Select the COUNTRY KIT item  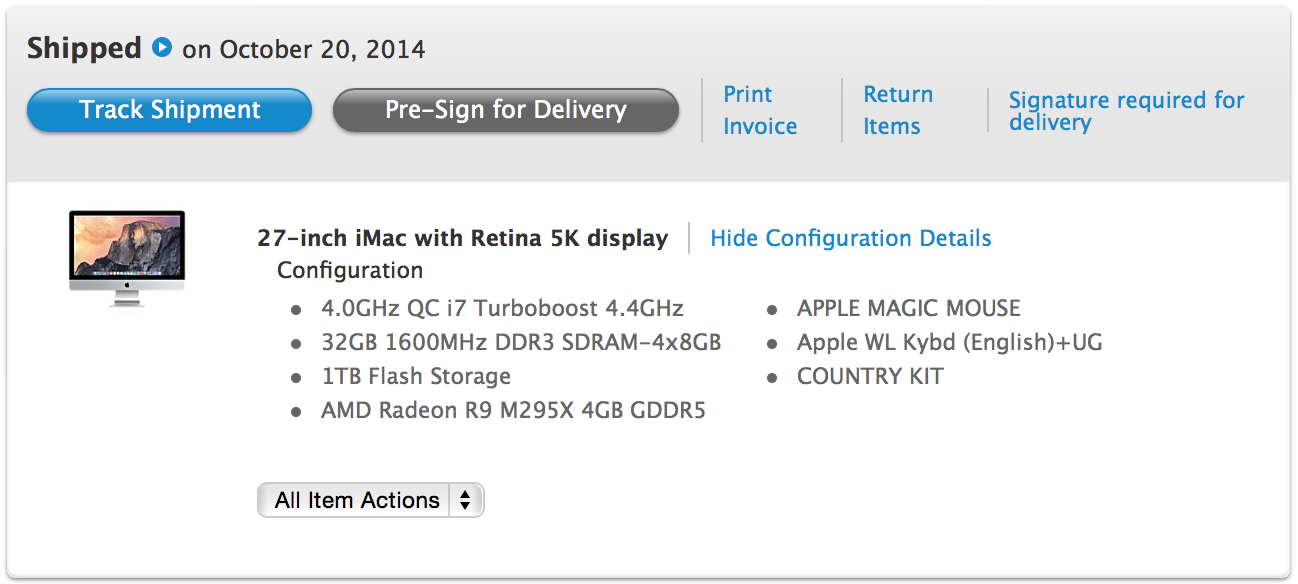pyautogui.click(x=869, y=376)
